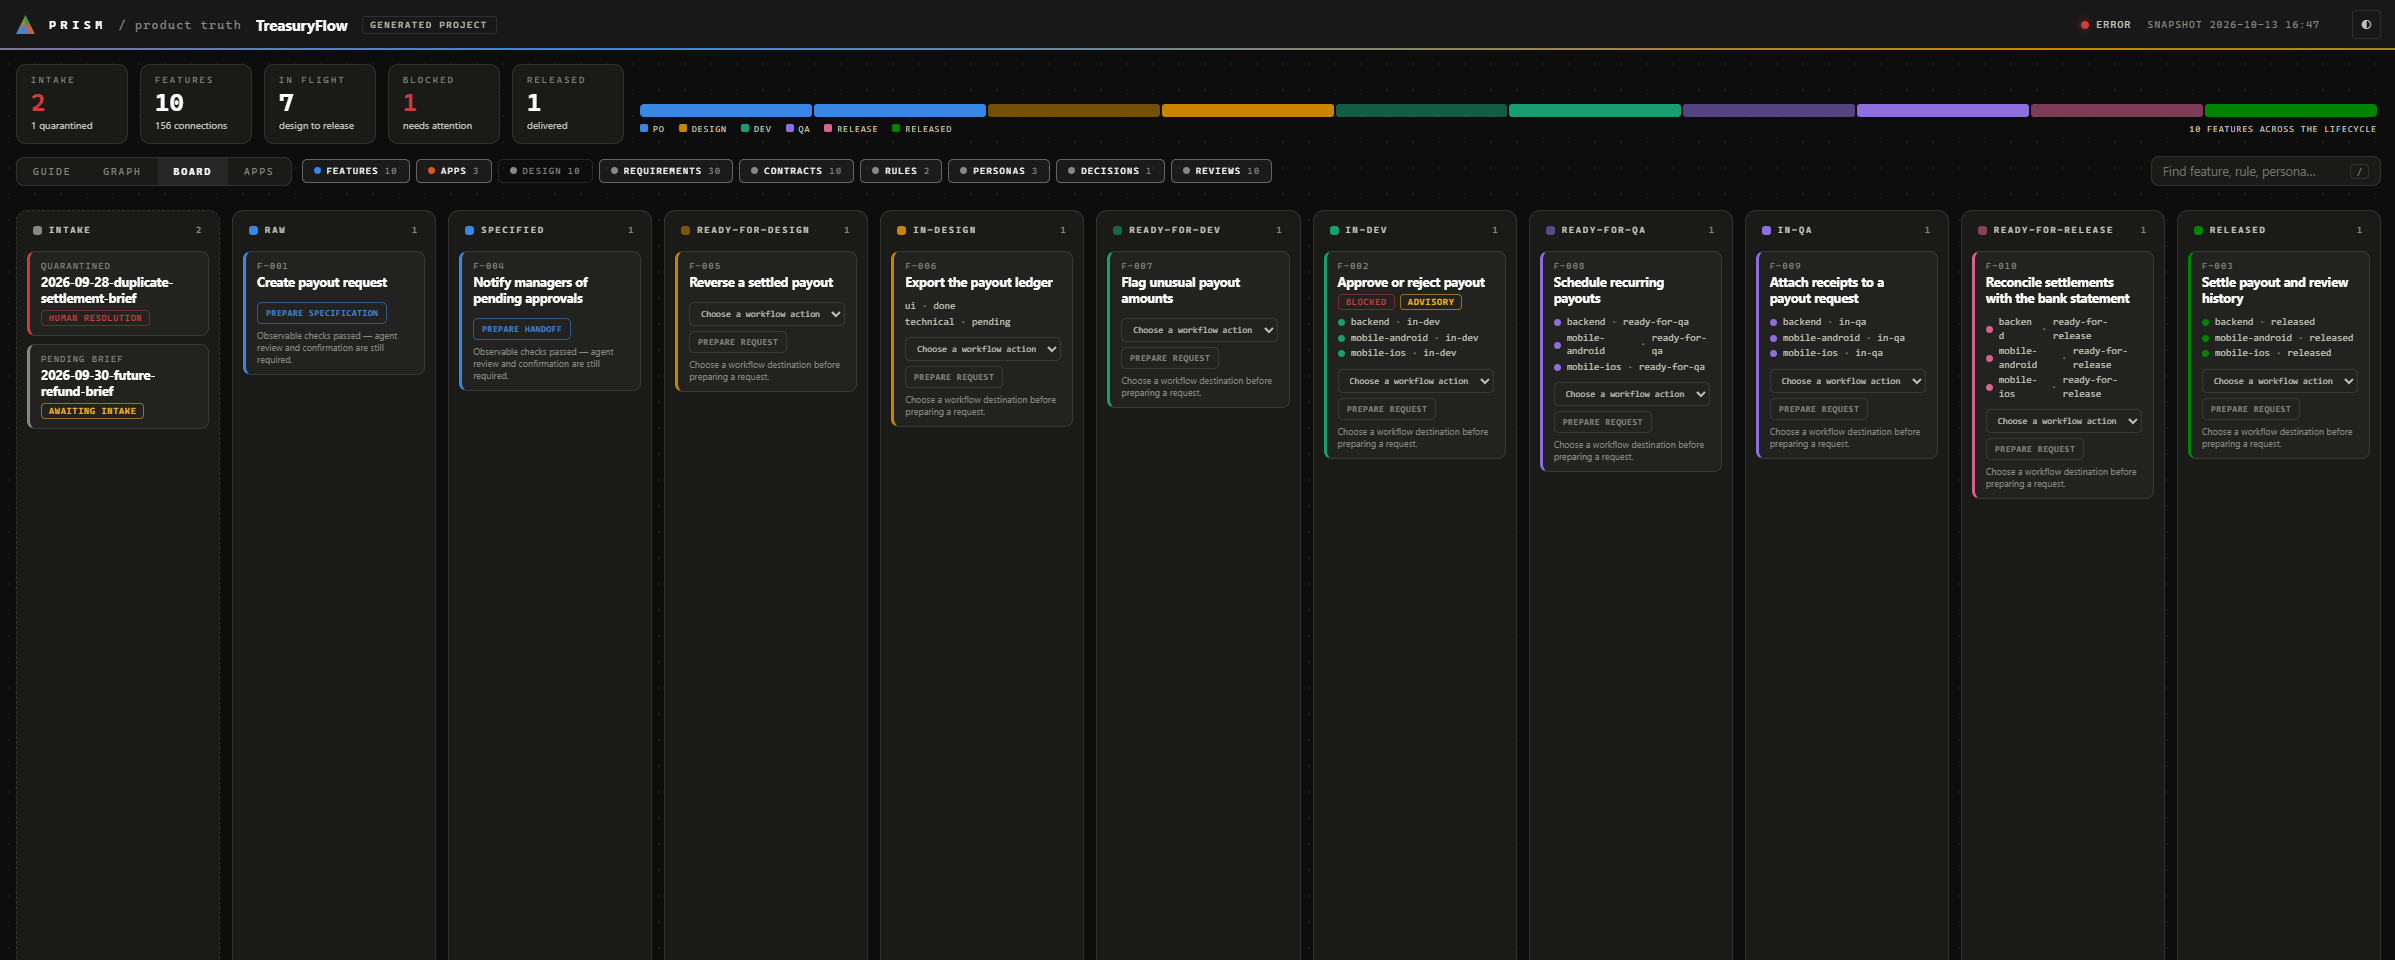Viewport: 2395px width, 960px height.
Task: Toggle the REQUIREMENTS 30 filter chip
Action: tap(666, 171)
